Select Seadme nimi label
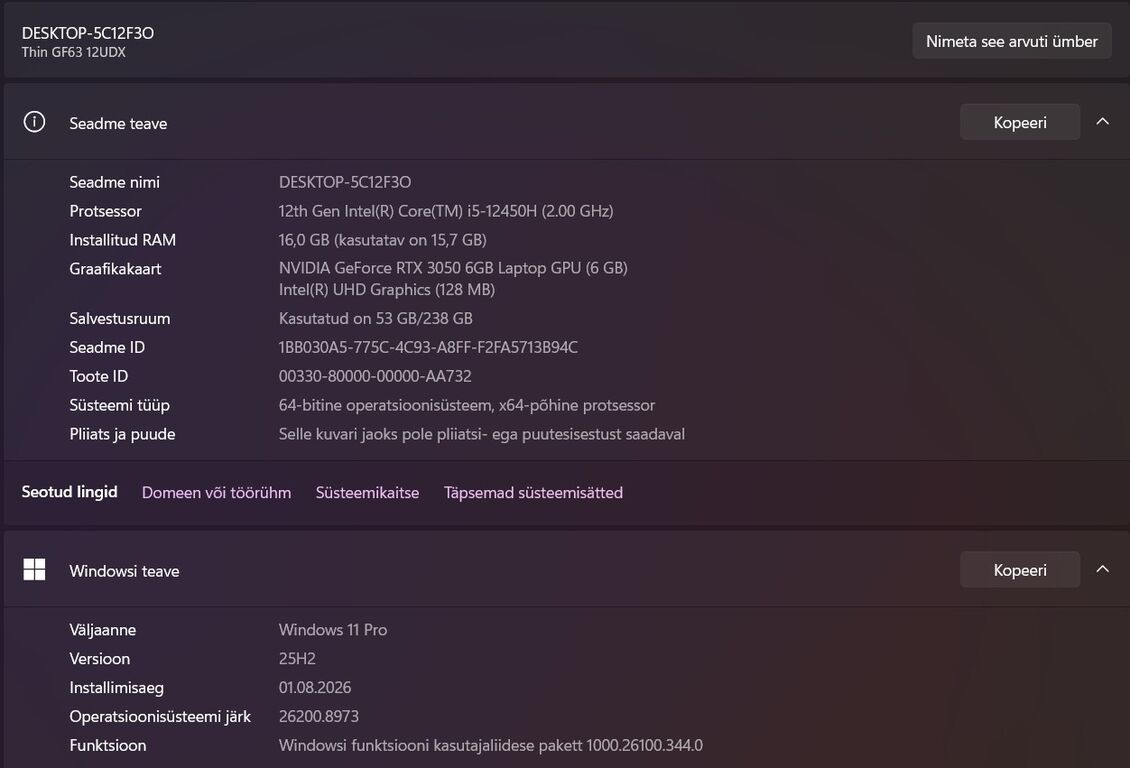Viewport: 1130px width, 768px height. point(115,182)
